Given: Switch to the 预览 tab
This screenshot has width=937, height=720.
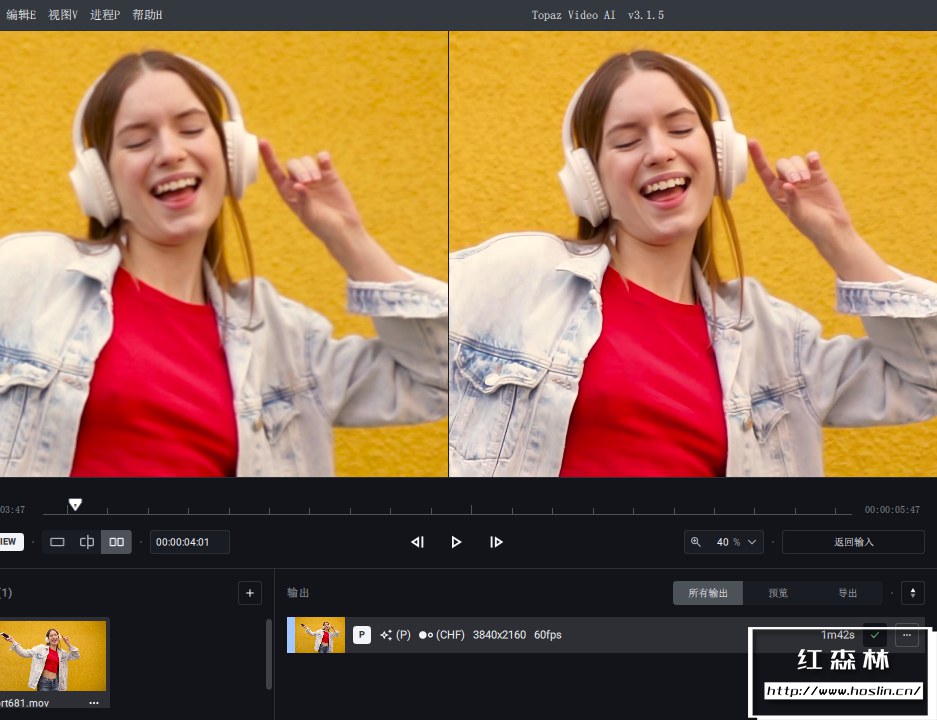Looking at the screenshot, I should pyautogui.click(x=778, y=593).
